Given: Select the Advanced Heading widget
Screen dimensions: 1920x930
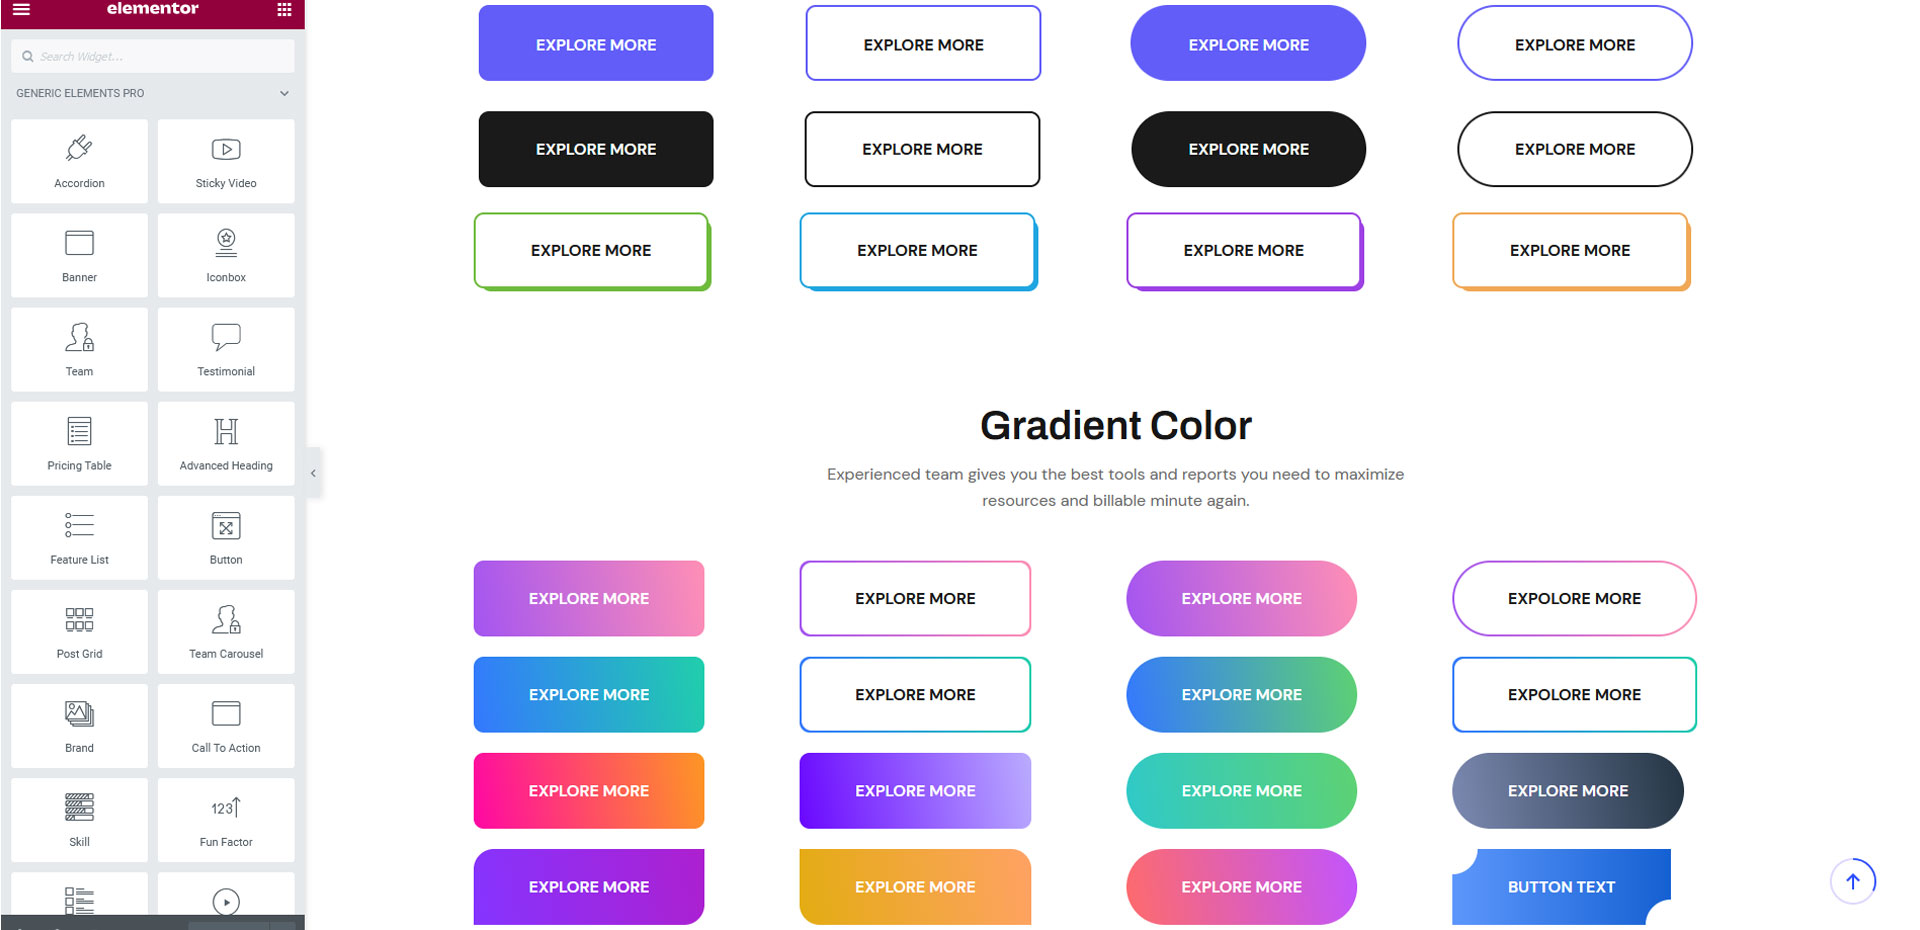Looking at the screenshot, I should (225, 443).
